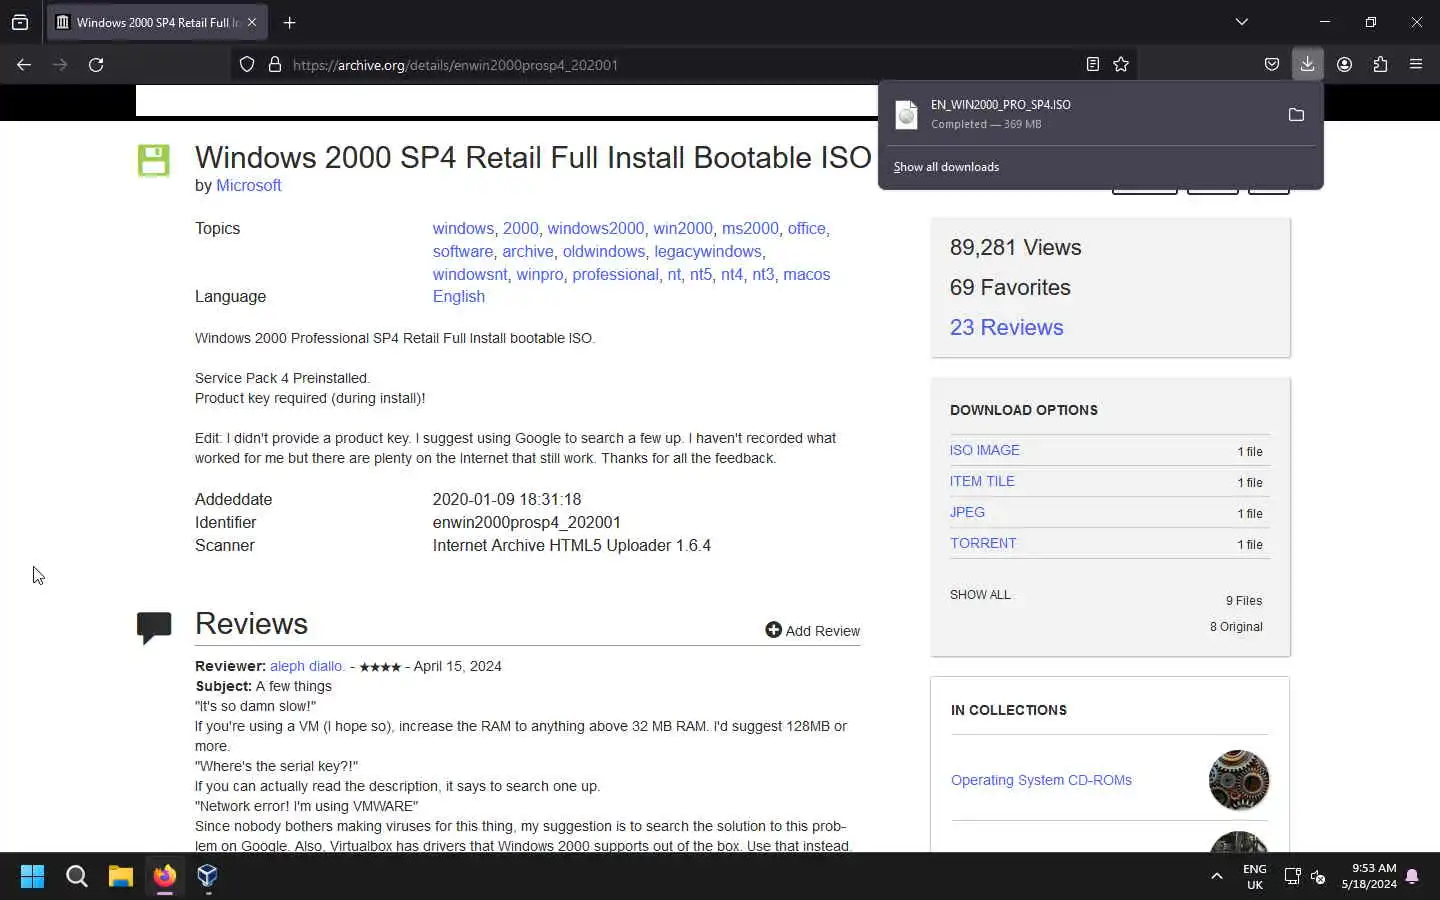The height and width of the screenshot is (900, 1440).
Task: Open reviewer aleph diallo profile
Action: click(307, 667)
